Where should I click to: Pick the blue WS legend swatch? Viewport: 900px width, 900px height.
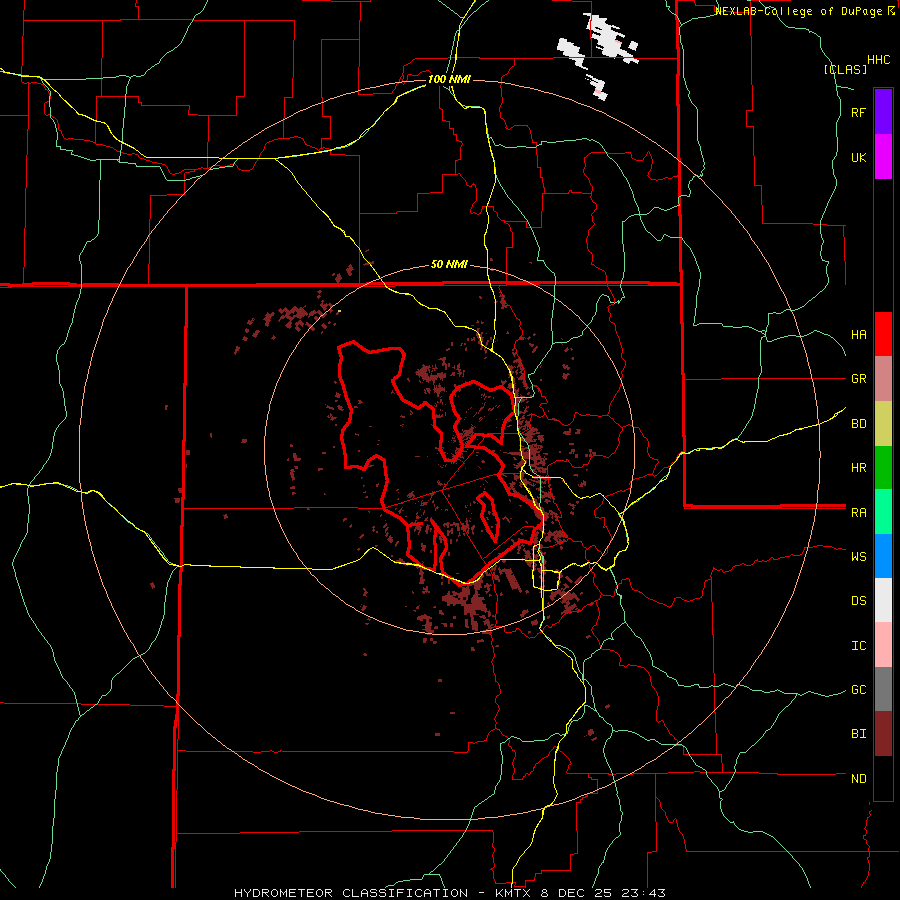point(883,556)
